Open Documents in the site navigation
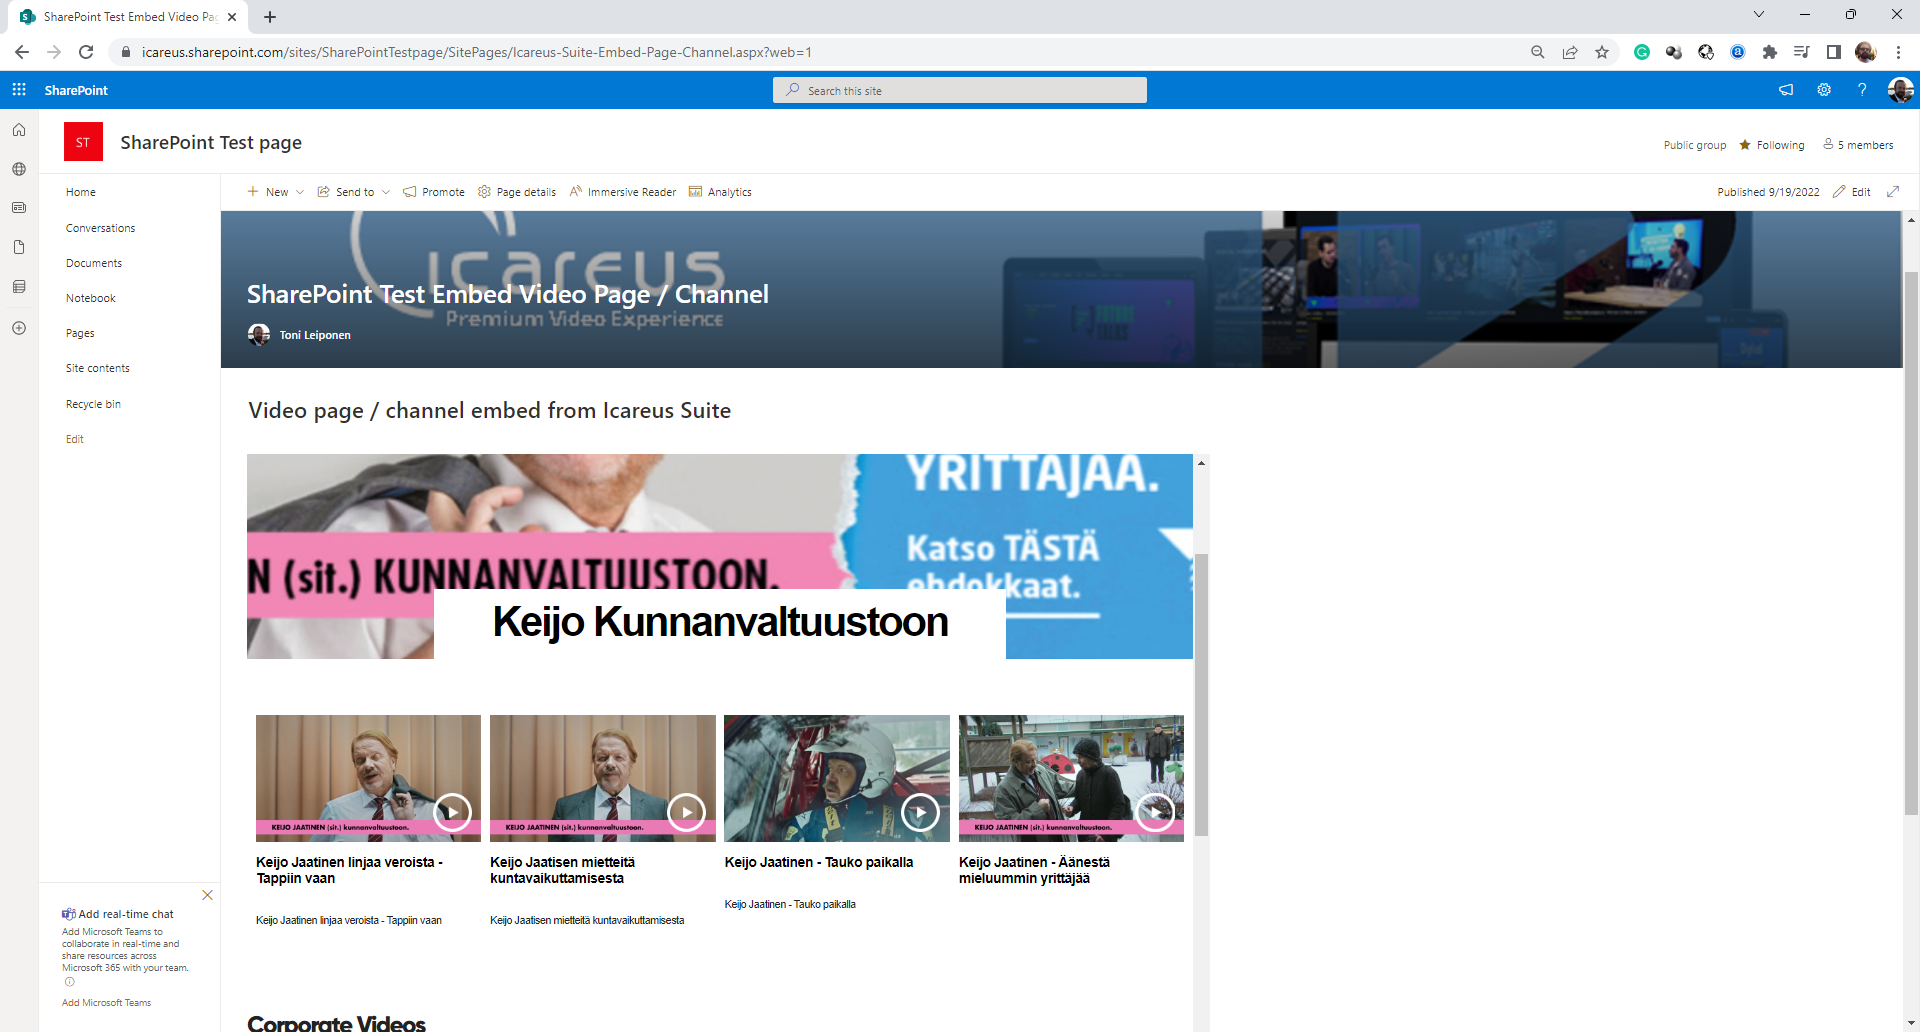The width and height of the screenshot is (1920, 1032). click(x=94, y=263)
